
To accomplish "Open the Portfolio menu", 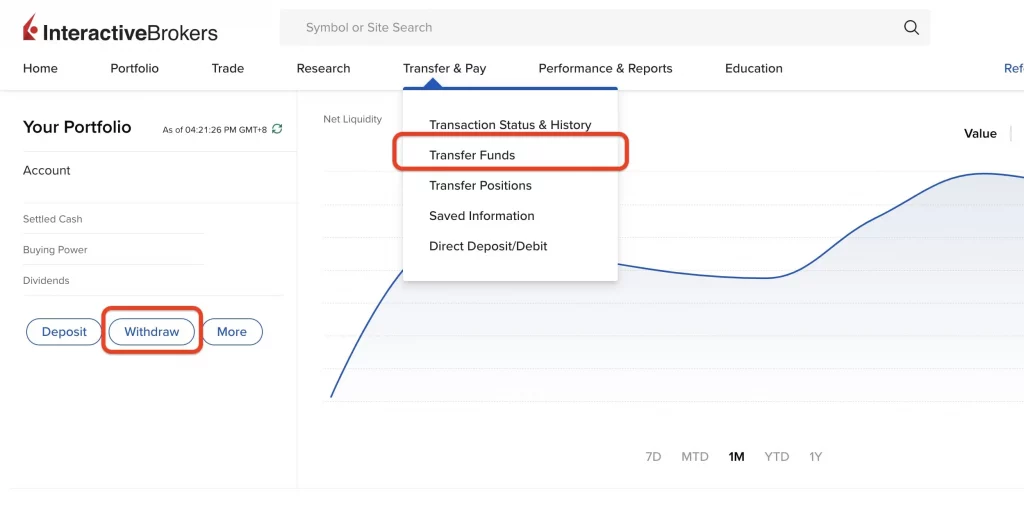I will pyautogui.click(x=134, y=68).
